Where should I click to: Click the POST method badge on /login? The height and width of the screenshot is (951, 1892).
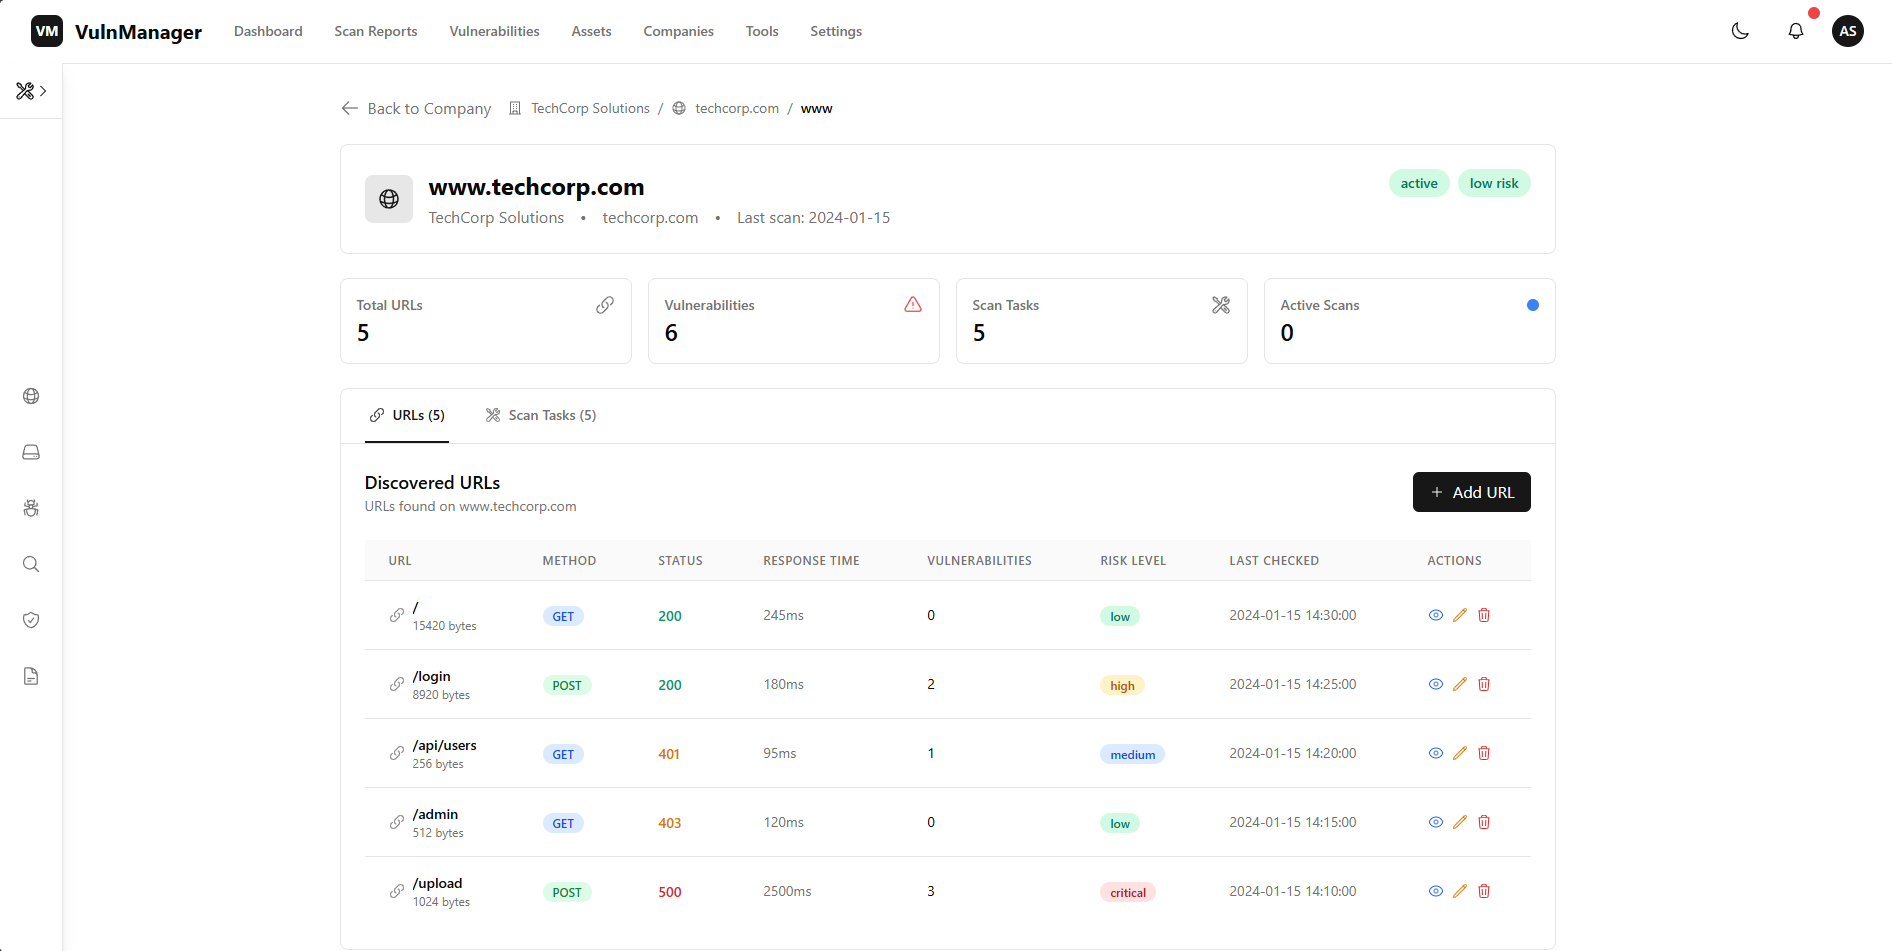(567, 685)
